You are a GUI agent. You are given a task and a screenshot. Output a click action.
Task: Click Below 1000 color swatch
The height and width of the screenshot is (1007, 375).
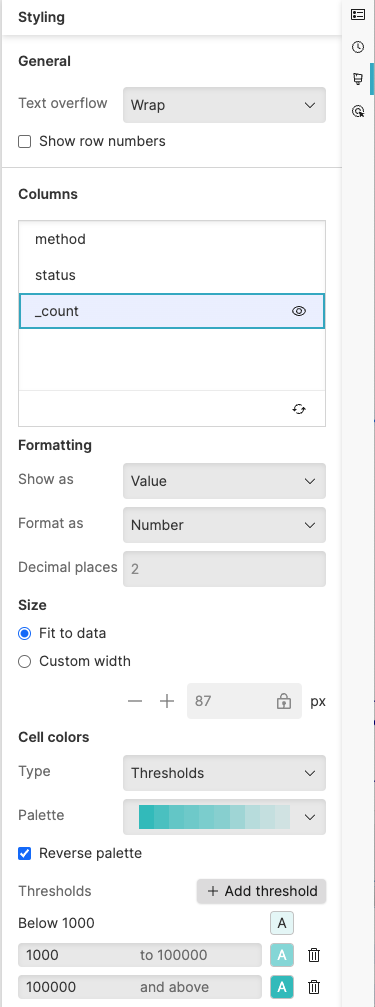pos(282,924)
